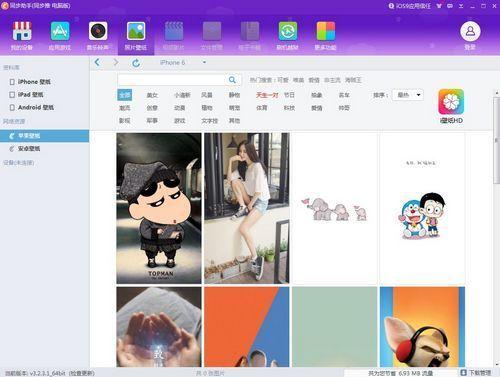This screenshot has height=377, width=500.
Task: Filter wallpapers by 游戏 games category
Action: pos(180,120)
